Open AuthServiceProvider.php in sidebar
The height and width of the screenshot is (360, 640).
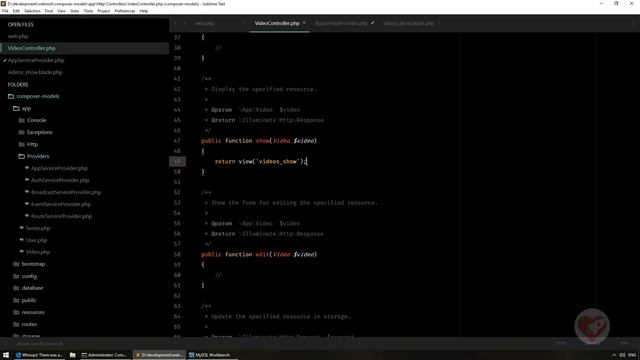click(x=60, y=180)
